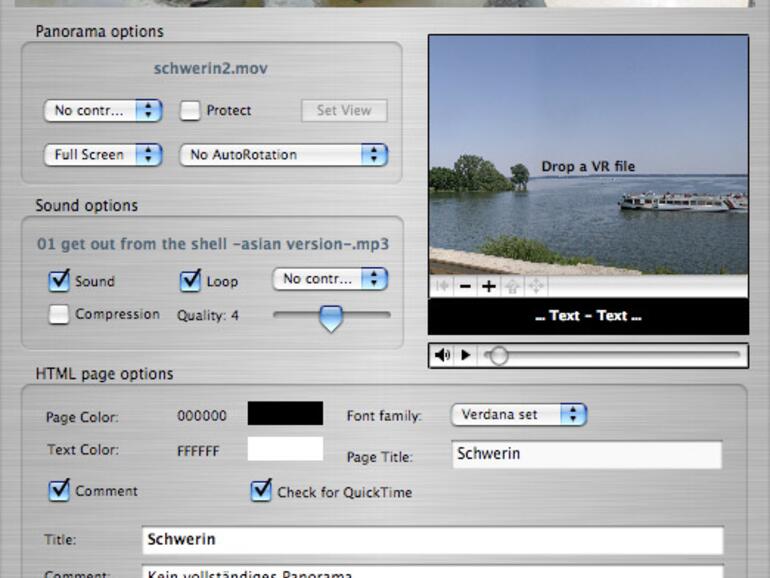The width and height of the screenshot is (770, 578).
Task: Click the white Text Color swatch
Action: (x=285, y=449)
